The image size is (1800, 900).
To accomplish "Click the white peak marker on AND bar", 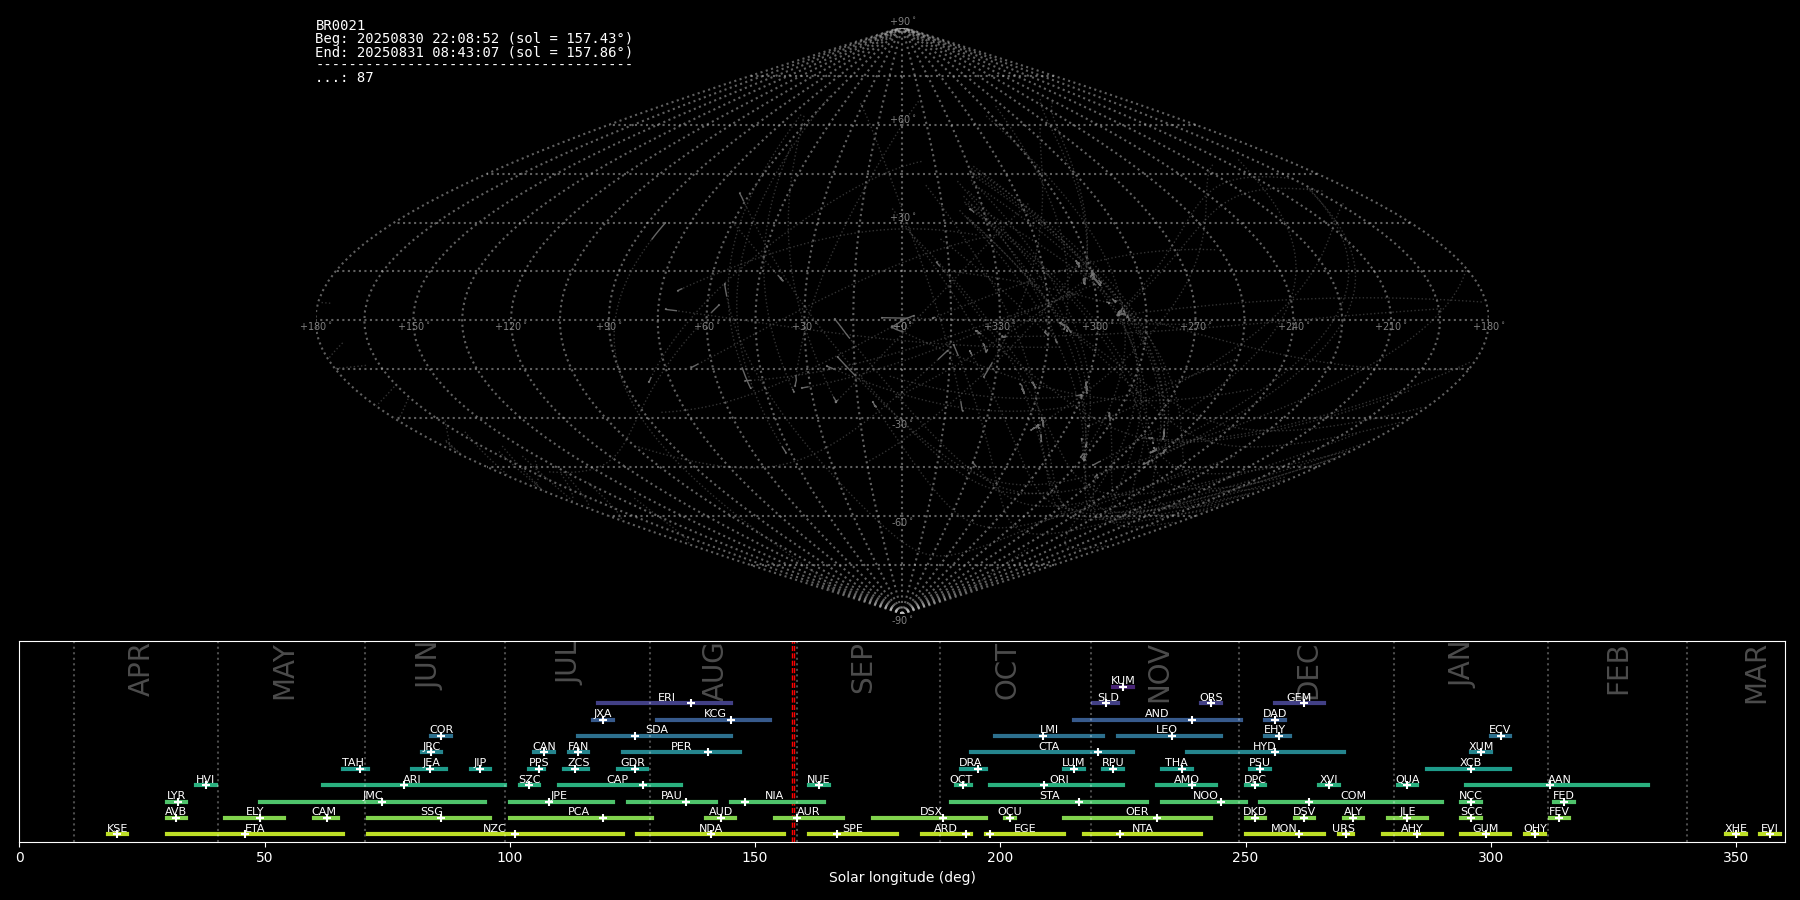I will [x=1191, y=720].
